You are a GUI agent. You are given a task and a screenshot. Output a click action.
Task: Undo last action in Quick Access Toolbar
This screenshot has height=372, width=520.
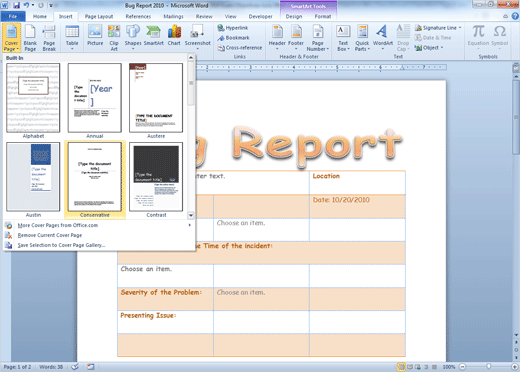[26, 5]
